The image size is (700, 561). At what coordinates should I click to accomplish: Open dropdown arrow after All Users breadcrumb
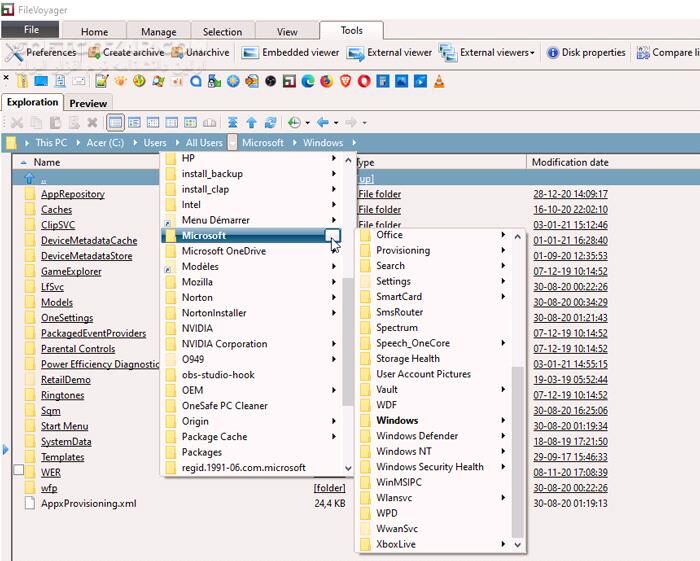tap(232, 143)
